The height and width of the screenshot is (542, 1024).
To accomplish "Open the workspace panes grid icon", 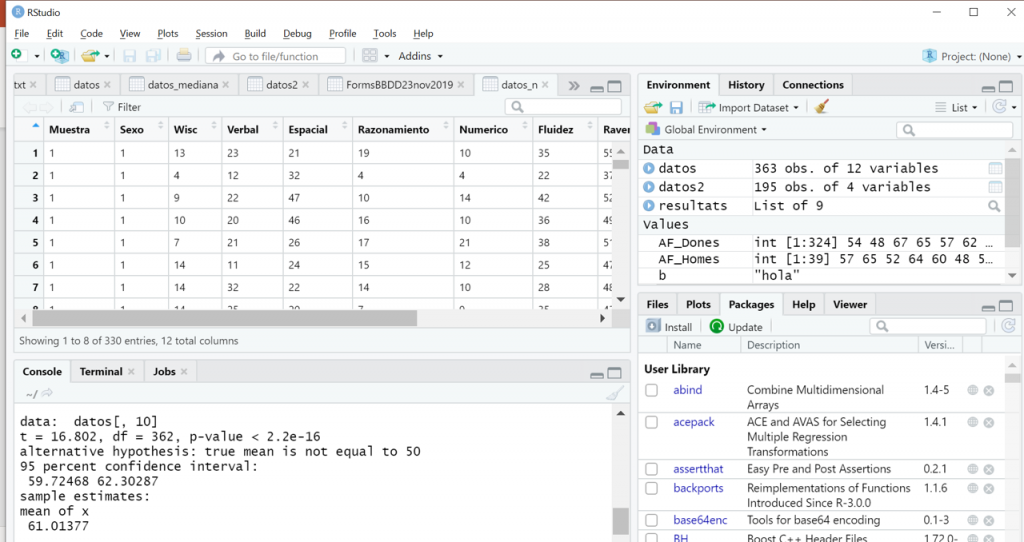I will pos(370,56).
